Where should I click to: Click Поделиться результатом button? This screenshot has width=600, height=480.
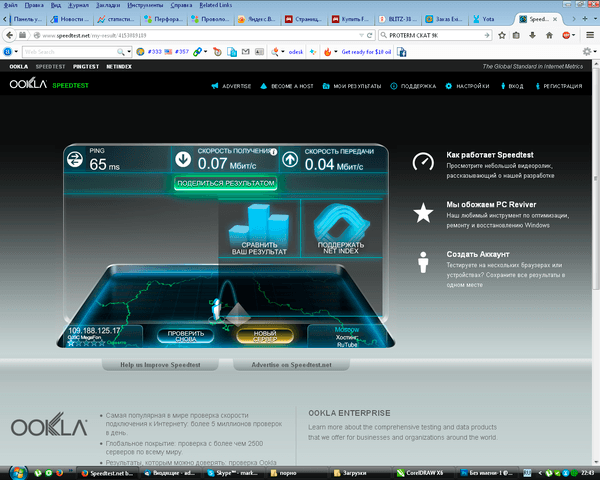click(226, 183)
